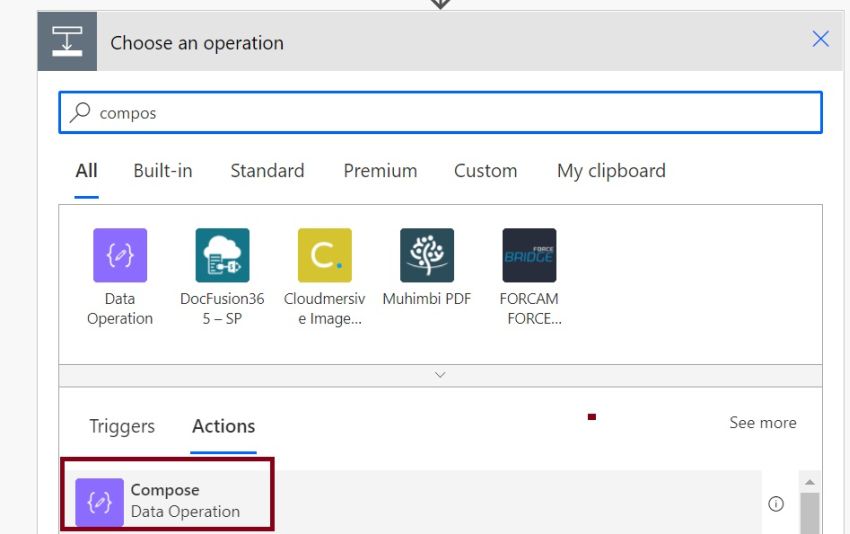This screenshot has height=534, width=850.
Task: Expand the connectors list chevron
Action: pos(440,375)
